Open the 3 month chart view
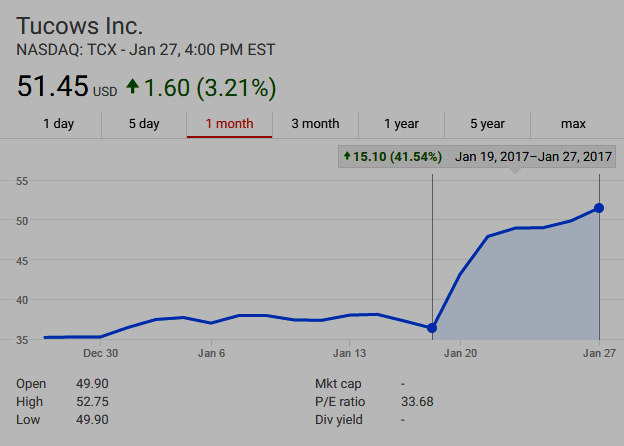Image resolution: width=624 pixels, height=446 pixels. coord(315,124)
